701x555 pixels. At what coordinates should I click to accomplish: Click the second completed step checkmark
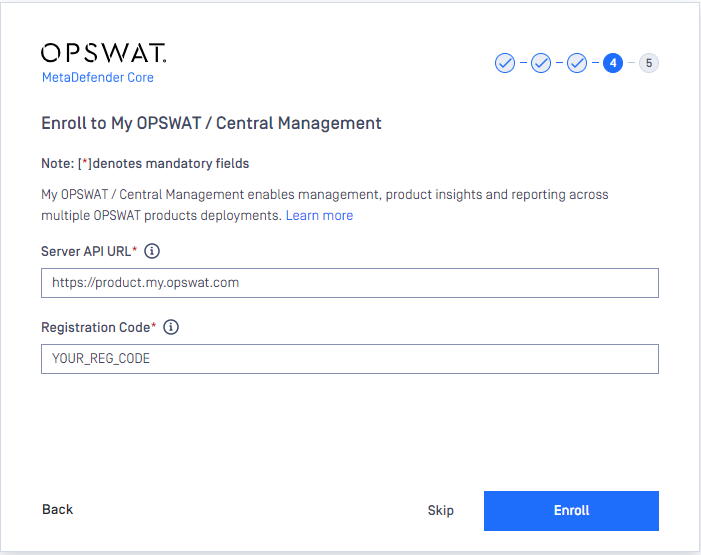[541, 63]
